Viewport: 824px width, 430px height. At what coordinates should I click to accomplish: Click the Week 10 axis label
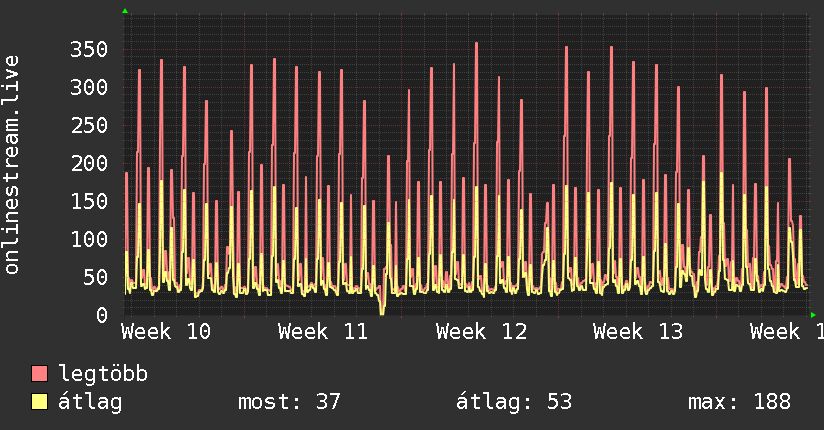(x=166, y=332)
